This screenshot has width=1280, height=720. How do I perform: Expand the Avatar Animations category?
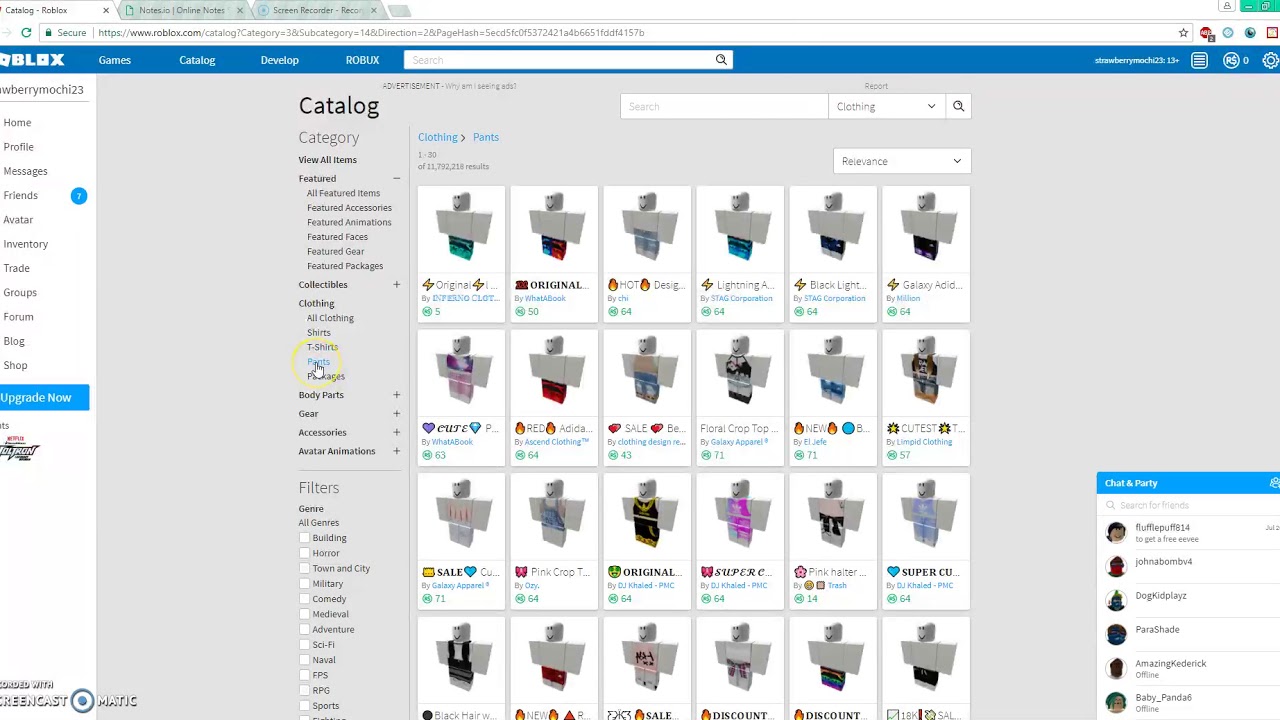point(396,451)
